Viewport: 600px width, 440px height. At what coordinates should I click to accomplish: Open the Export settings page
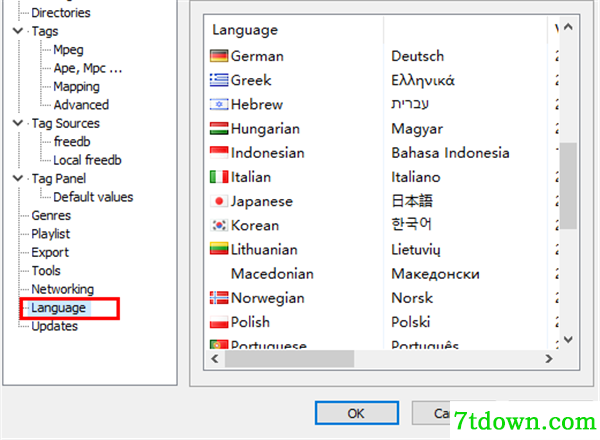[50, 252]
